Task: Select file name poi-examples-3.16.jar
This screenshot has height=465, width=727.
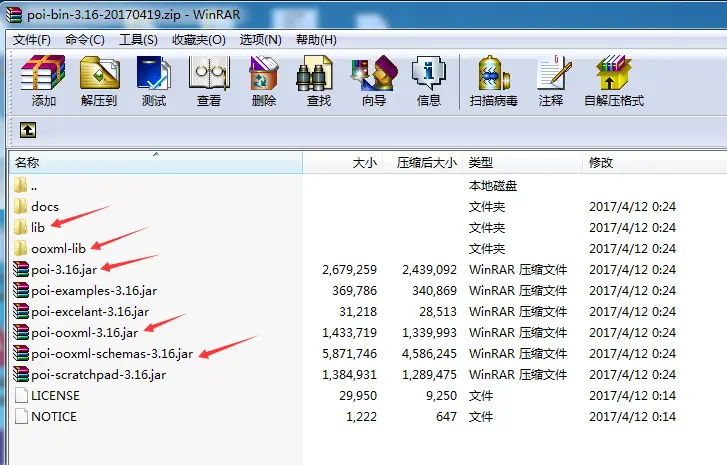Action: pyautogui.click(x=94, y=291)
